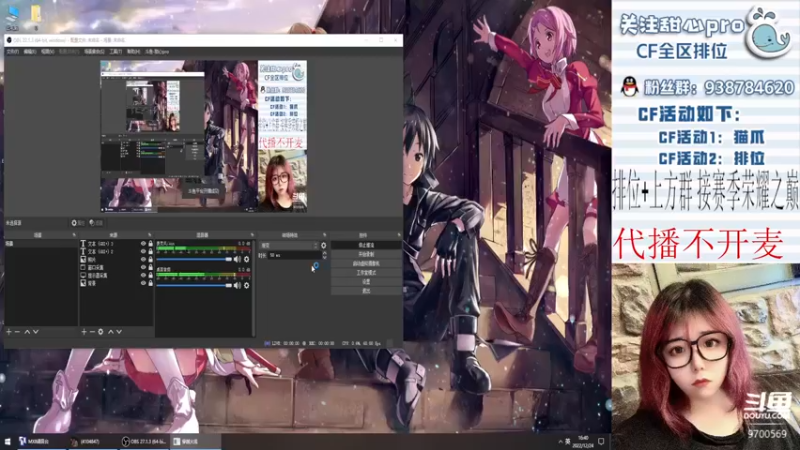
Task: Toggle the lock on 文本 (GDI+) 3
Action: tap(151, 244)
